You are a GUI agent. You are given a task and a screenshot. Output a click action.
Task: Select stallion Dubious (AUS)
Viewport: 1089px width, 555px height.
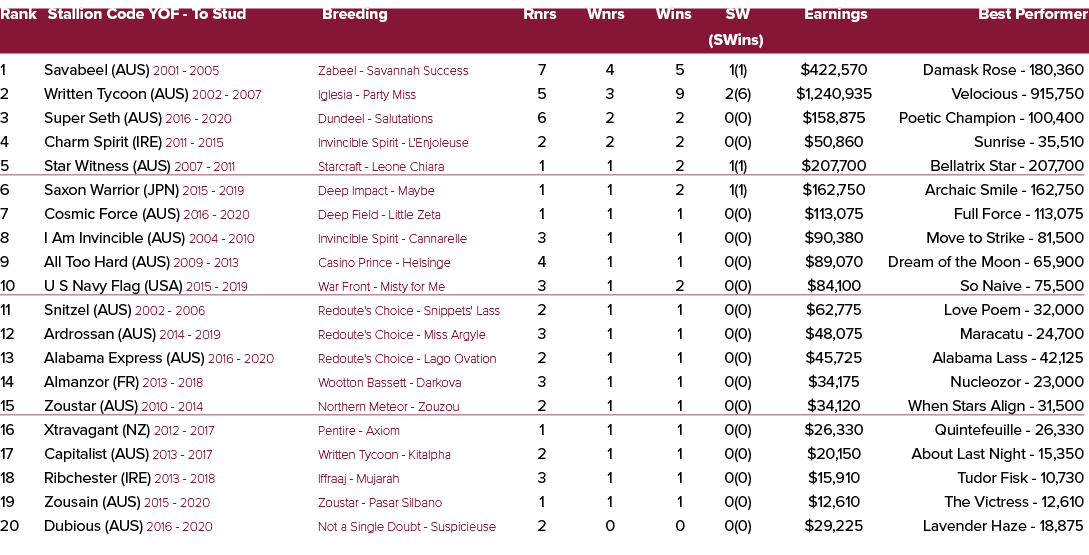93,527
